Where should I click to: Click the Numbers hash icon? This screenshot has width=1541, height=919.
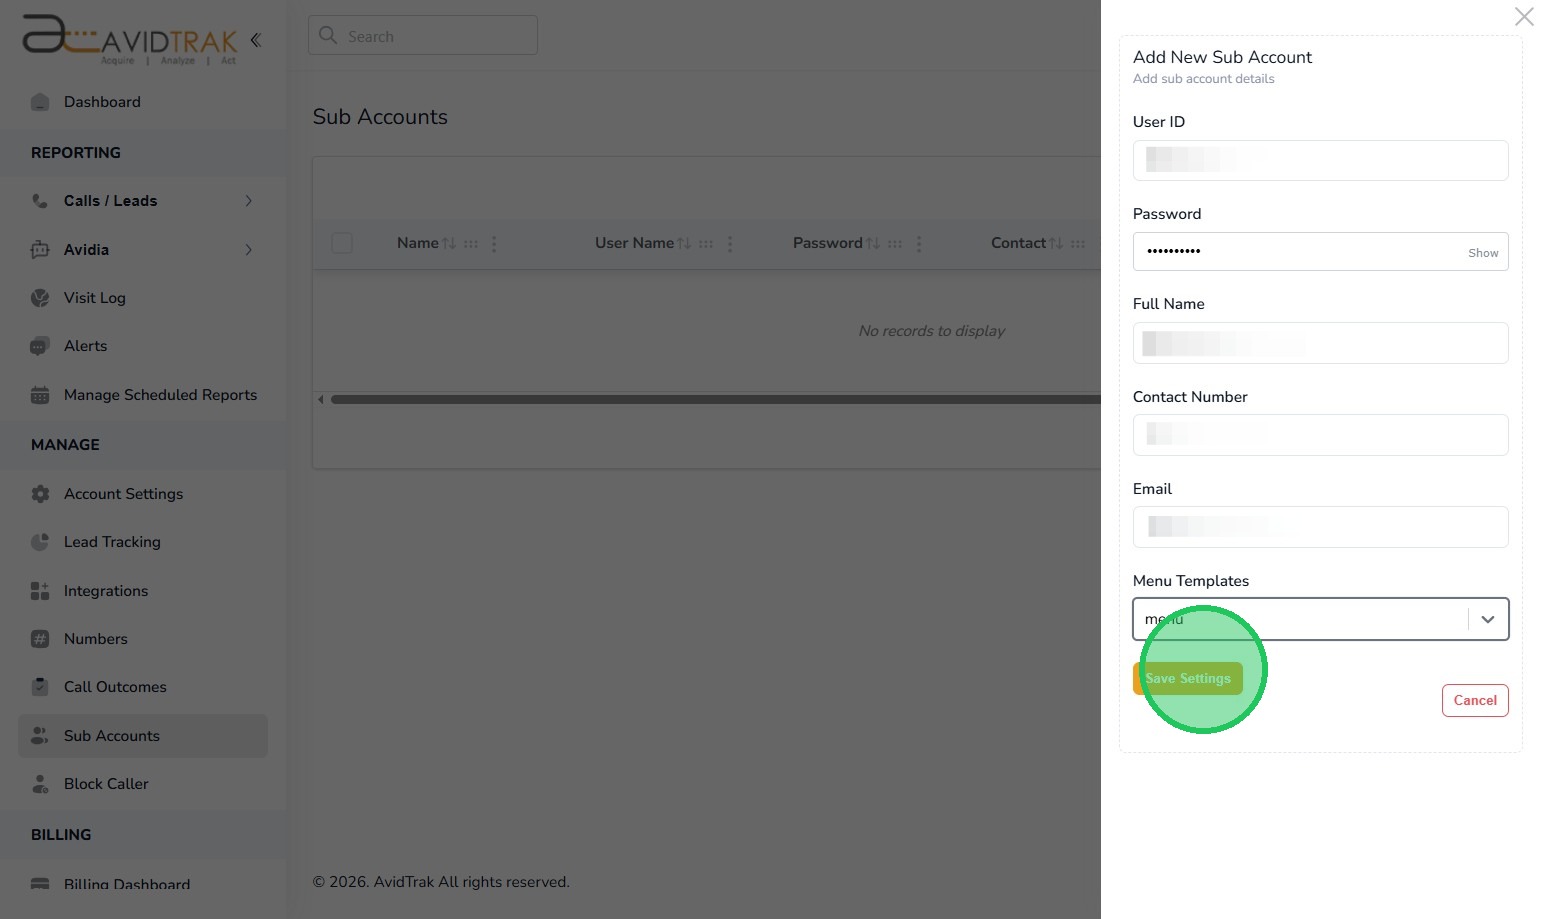40,639
